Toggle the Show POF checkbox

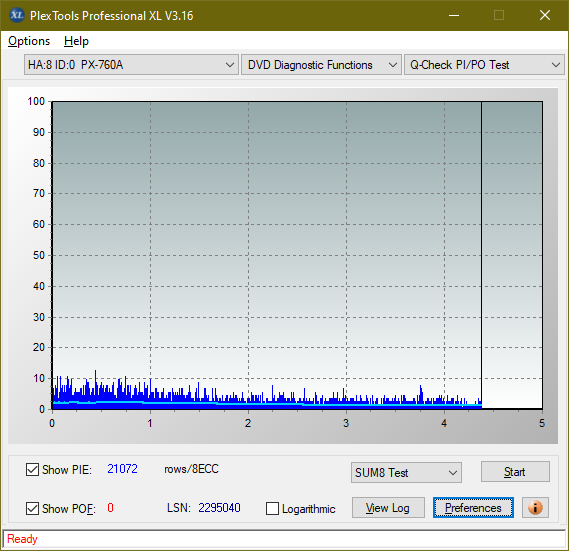pos(32,508)
